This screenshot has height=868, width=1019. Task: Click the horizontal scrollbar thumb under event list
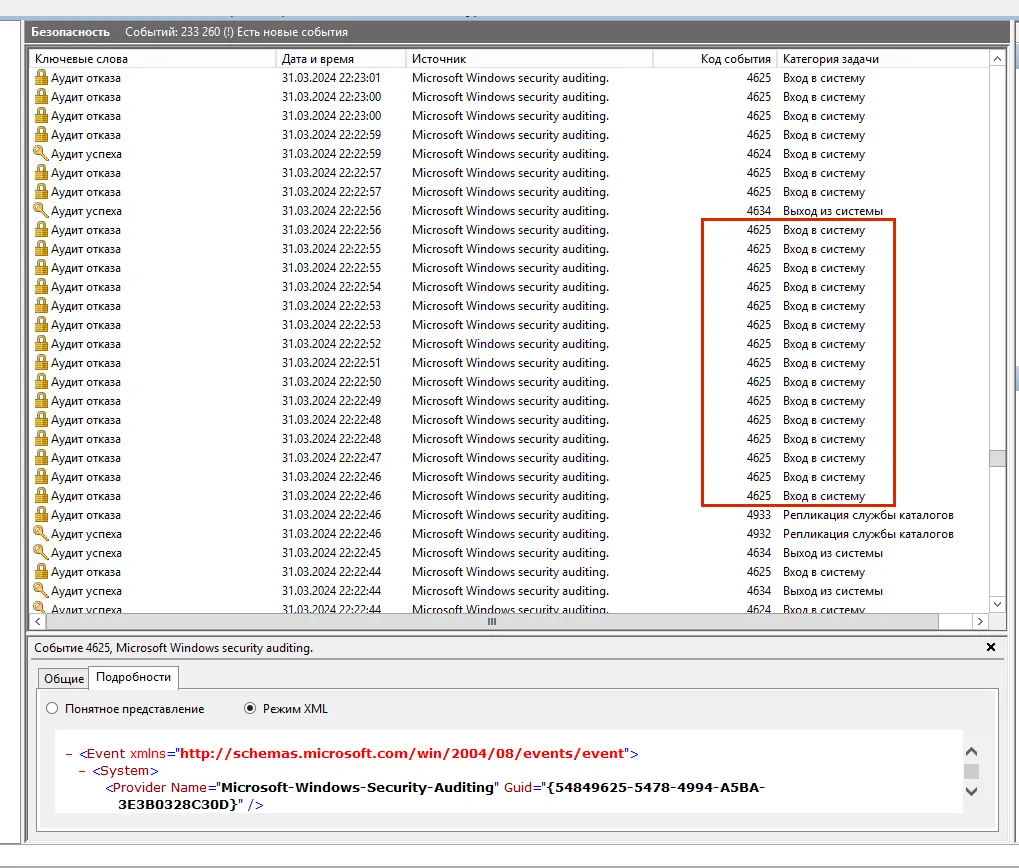(490, 622)
